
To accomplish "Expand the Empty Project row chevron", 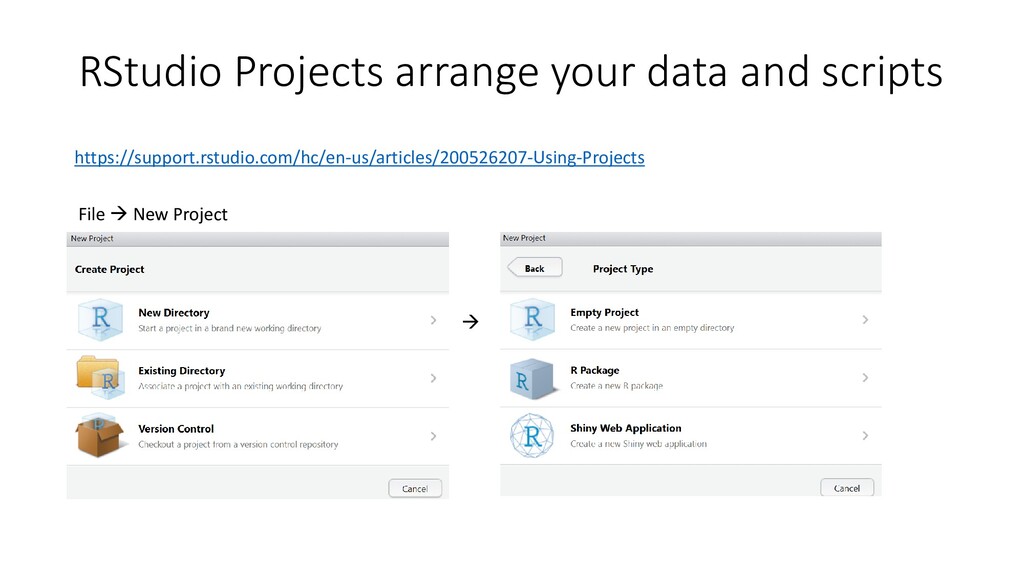I will point(865,319).
